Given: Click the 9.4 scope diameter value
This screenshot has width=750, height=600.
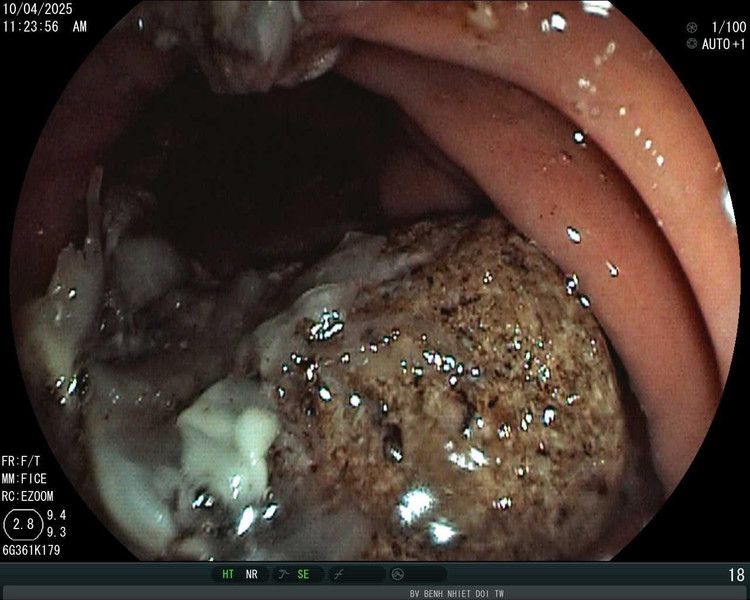Looking at the screenshot, I should 58,516.
